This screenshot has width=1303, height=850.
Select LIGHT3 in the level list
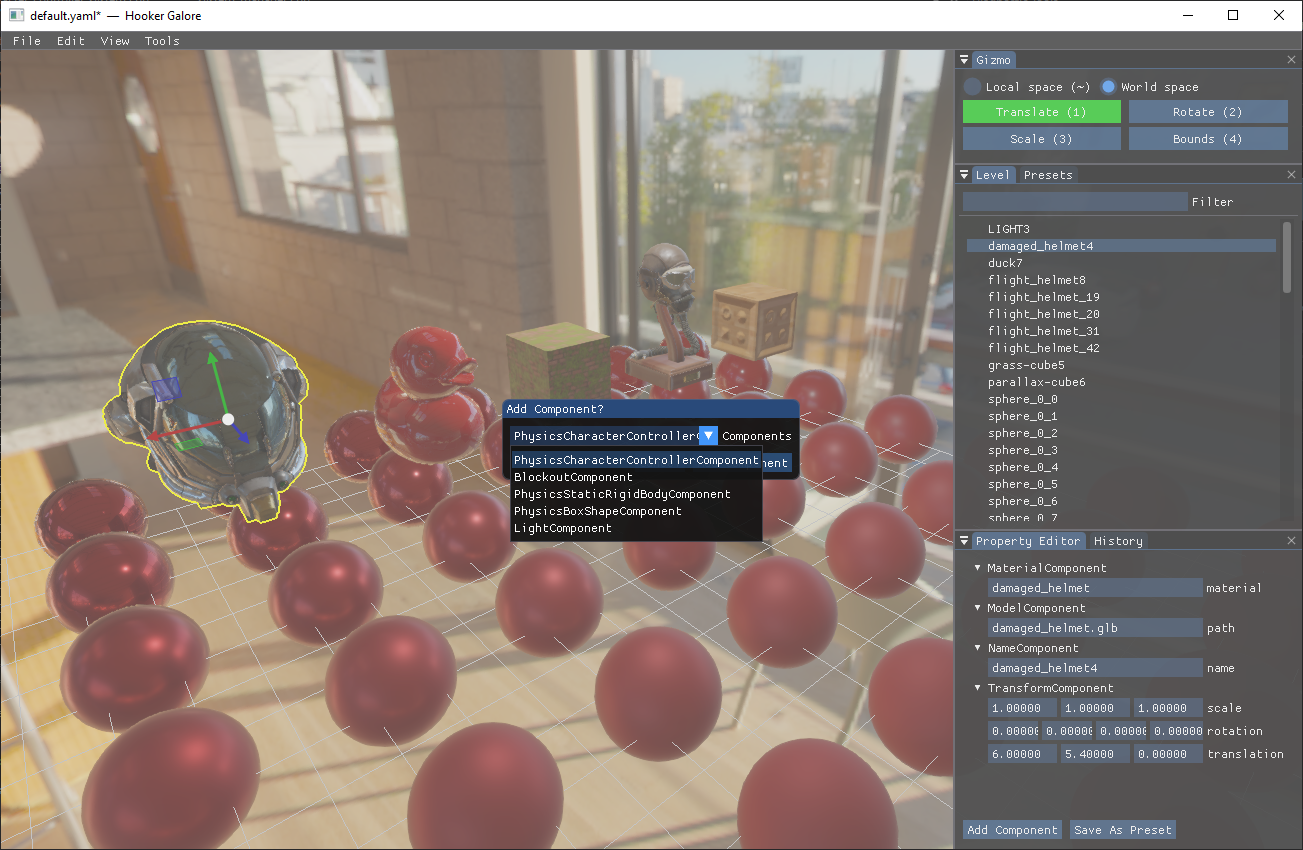1121,229
